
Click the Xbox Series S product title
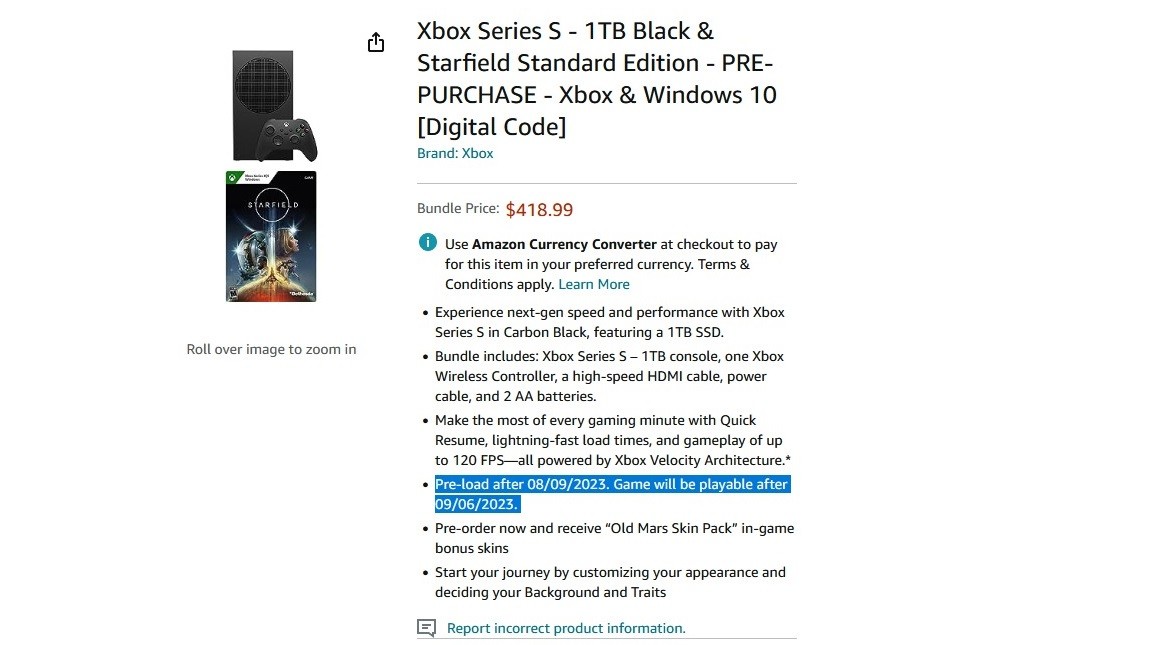coord(596,79)
